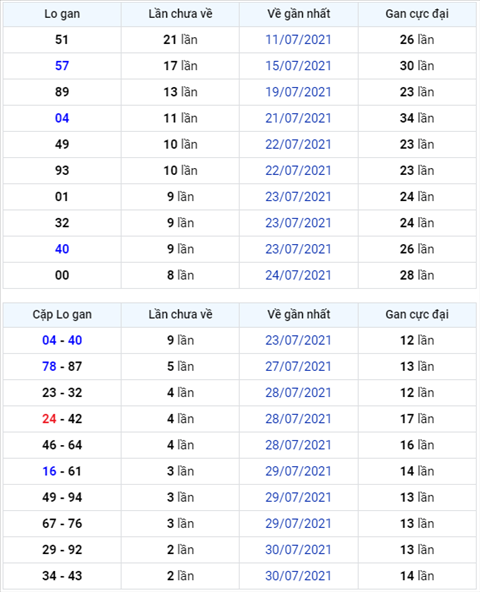The image size is (480, 592).
Task: Select lo gan number 01
Action: (62, 197)
